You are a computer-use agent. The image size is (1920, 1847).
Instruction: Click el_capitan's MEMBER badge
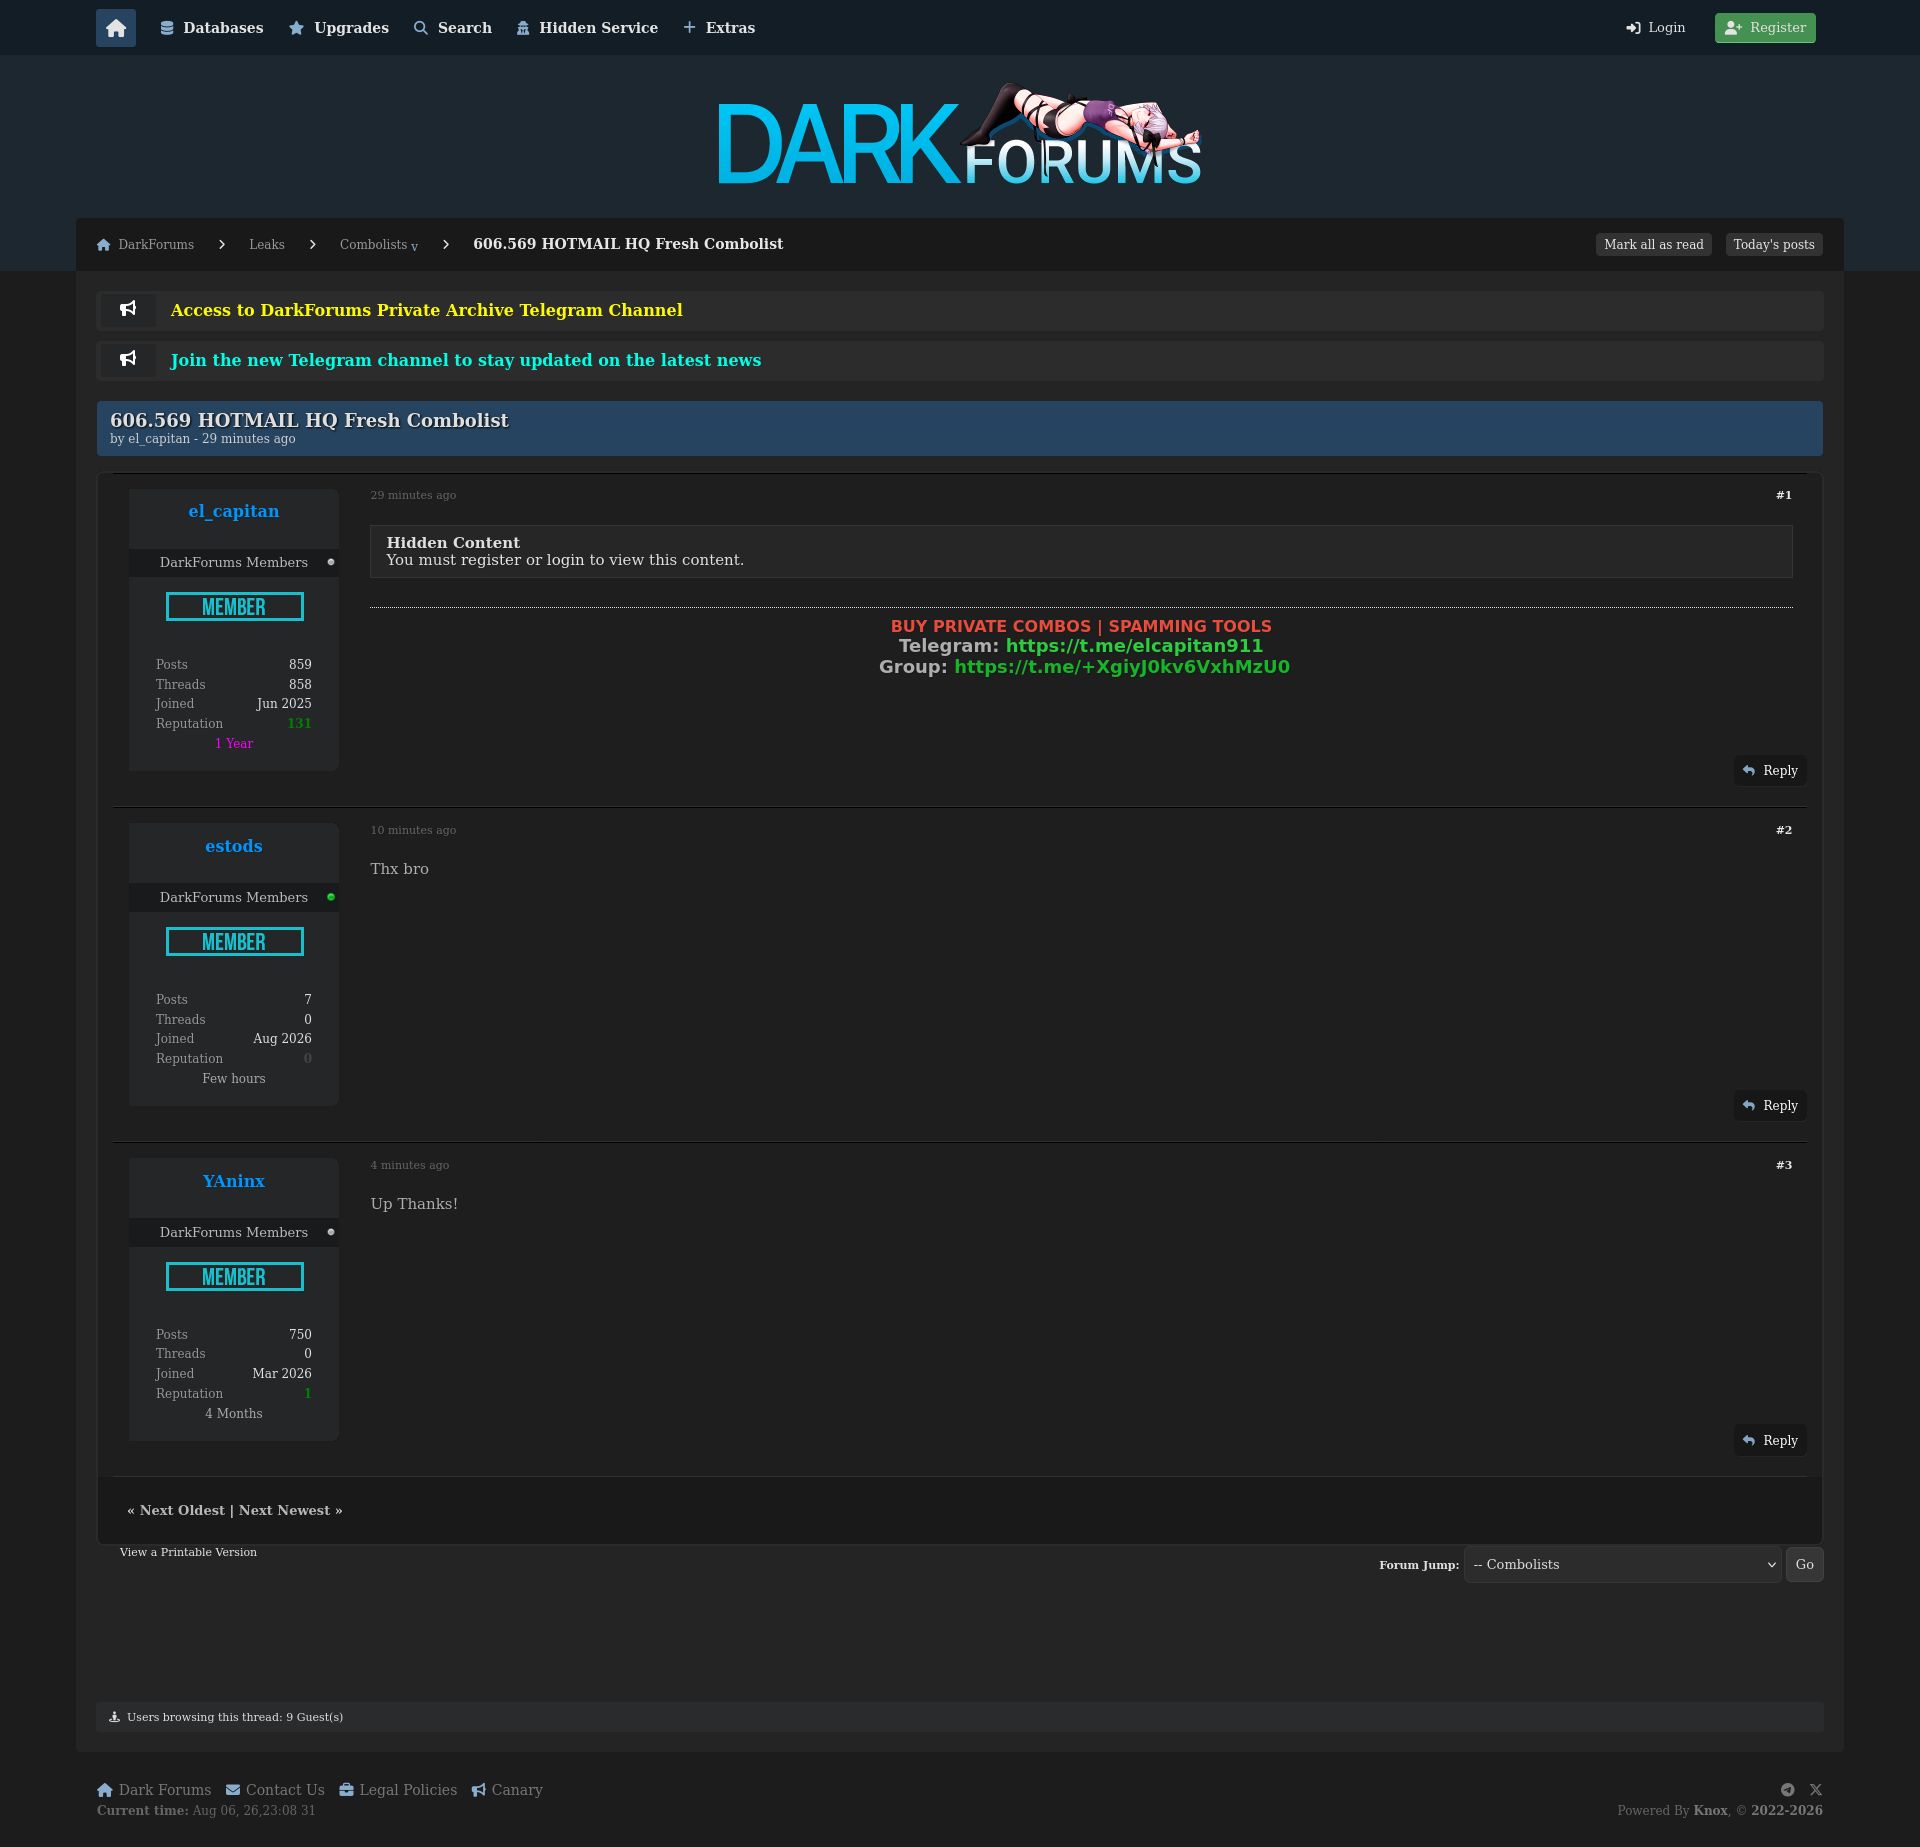(x=235, y=607)
